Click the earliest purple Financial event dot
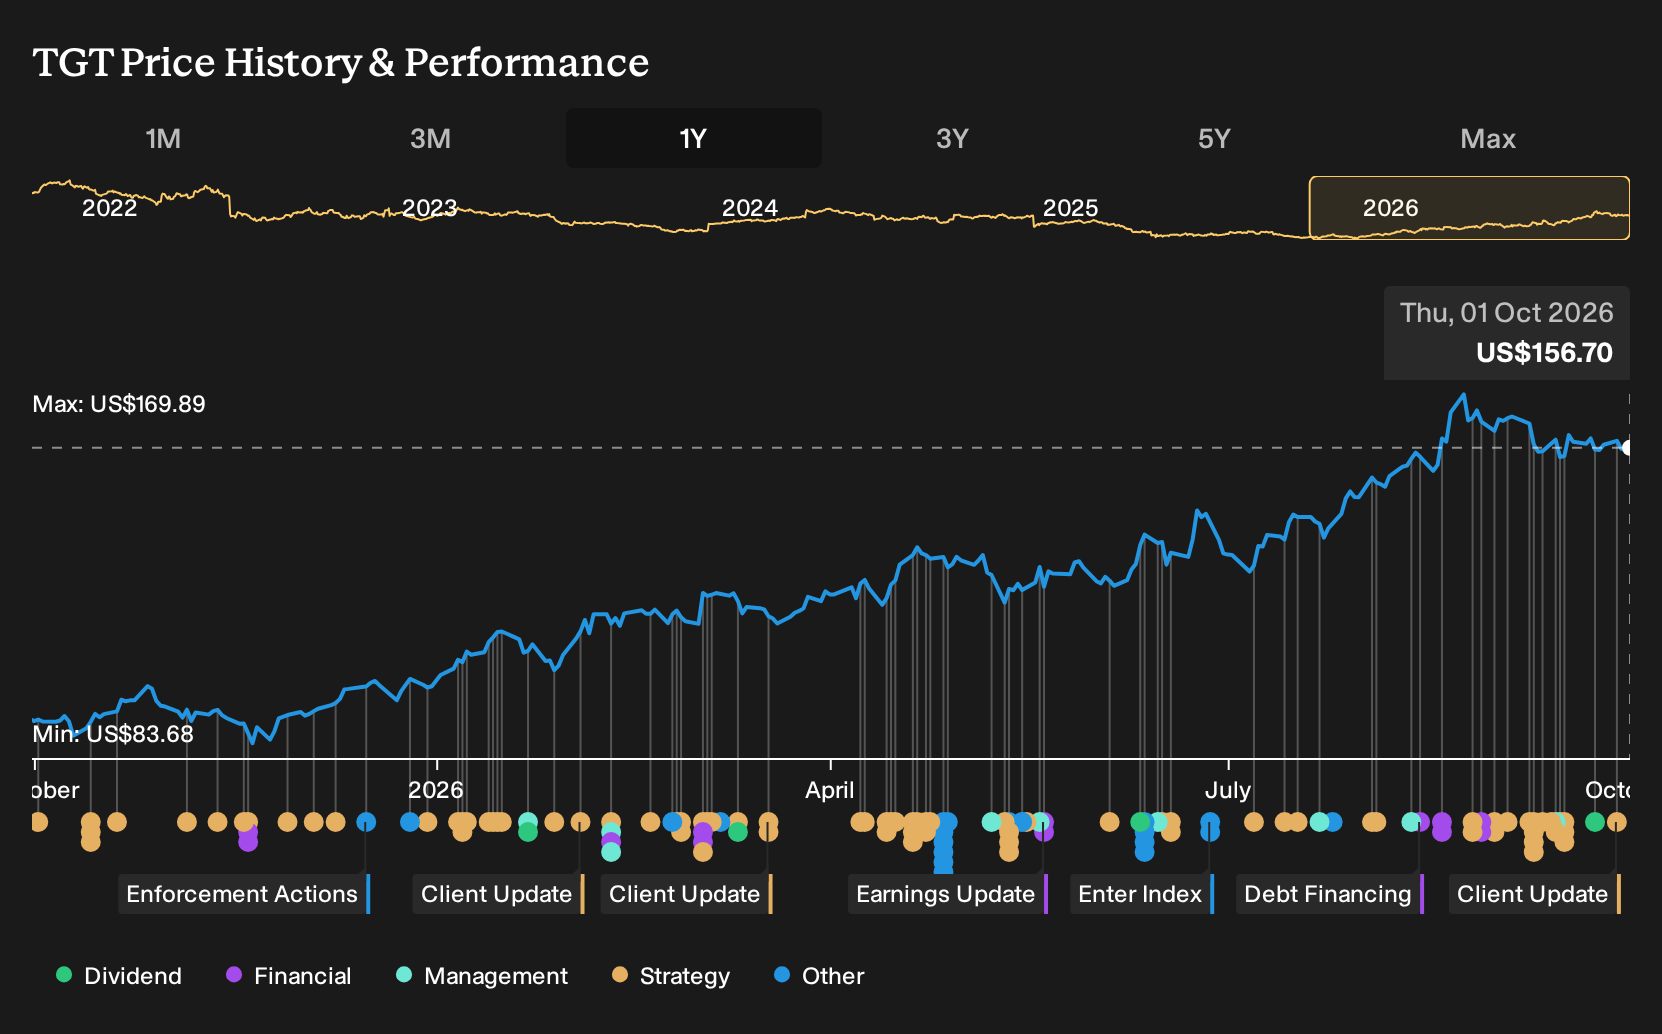 (248, 841)
